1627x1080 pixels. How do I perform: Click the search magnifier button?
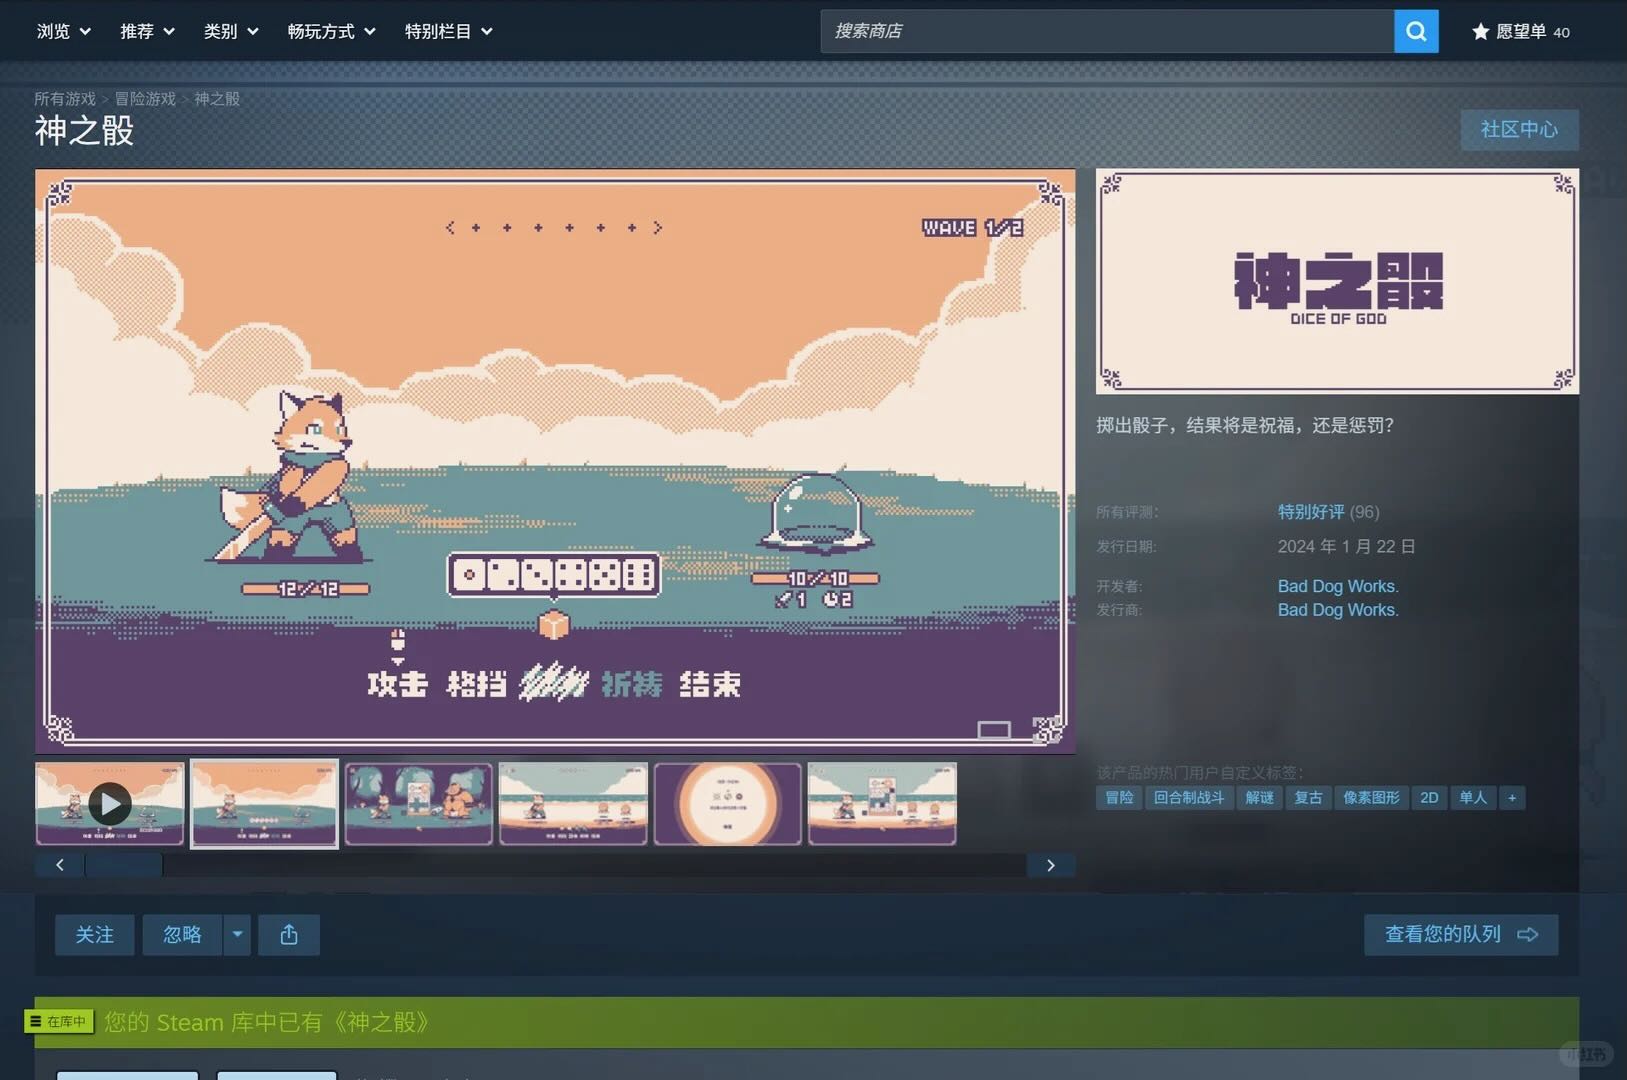[1416, 31]
